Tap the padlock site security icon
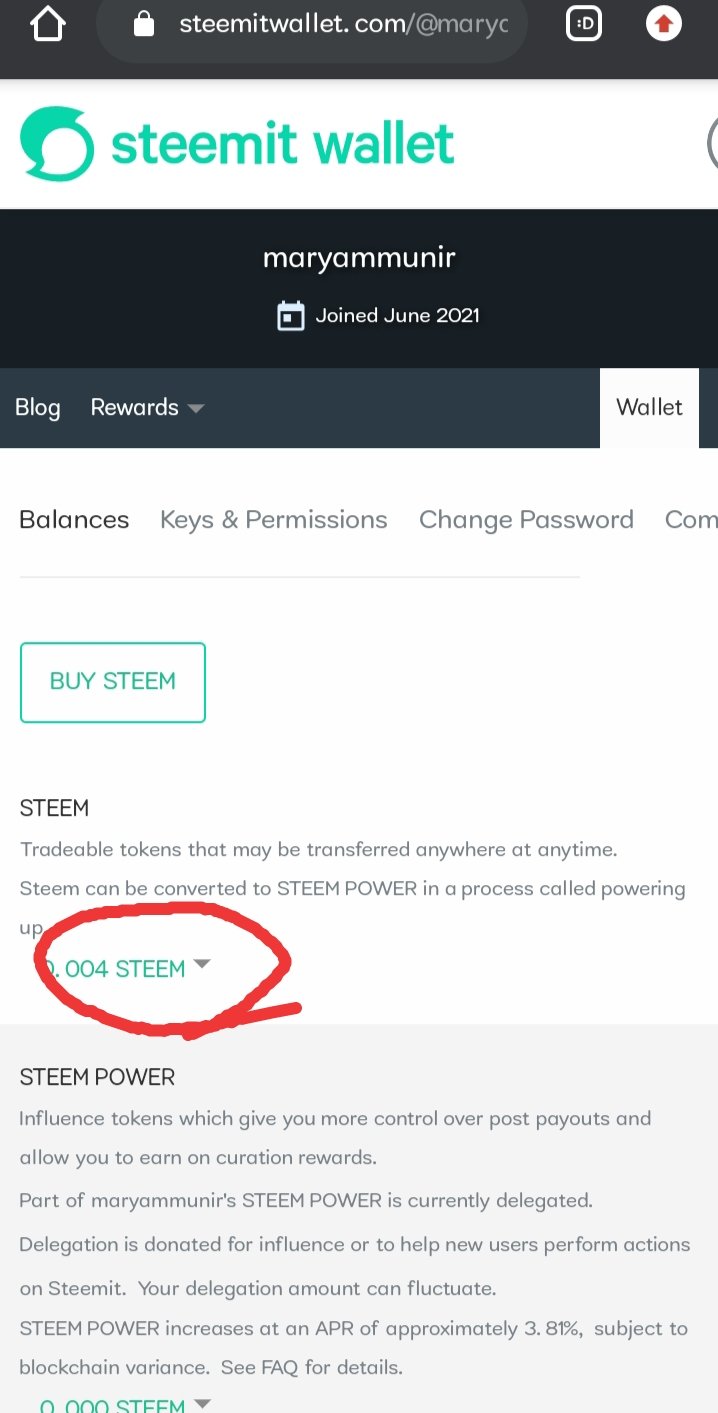Image resolution: width=718 pixels, height=1413 pixels. (144, 24)
